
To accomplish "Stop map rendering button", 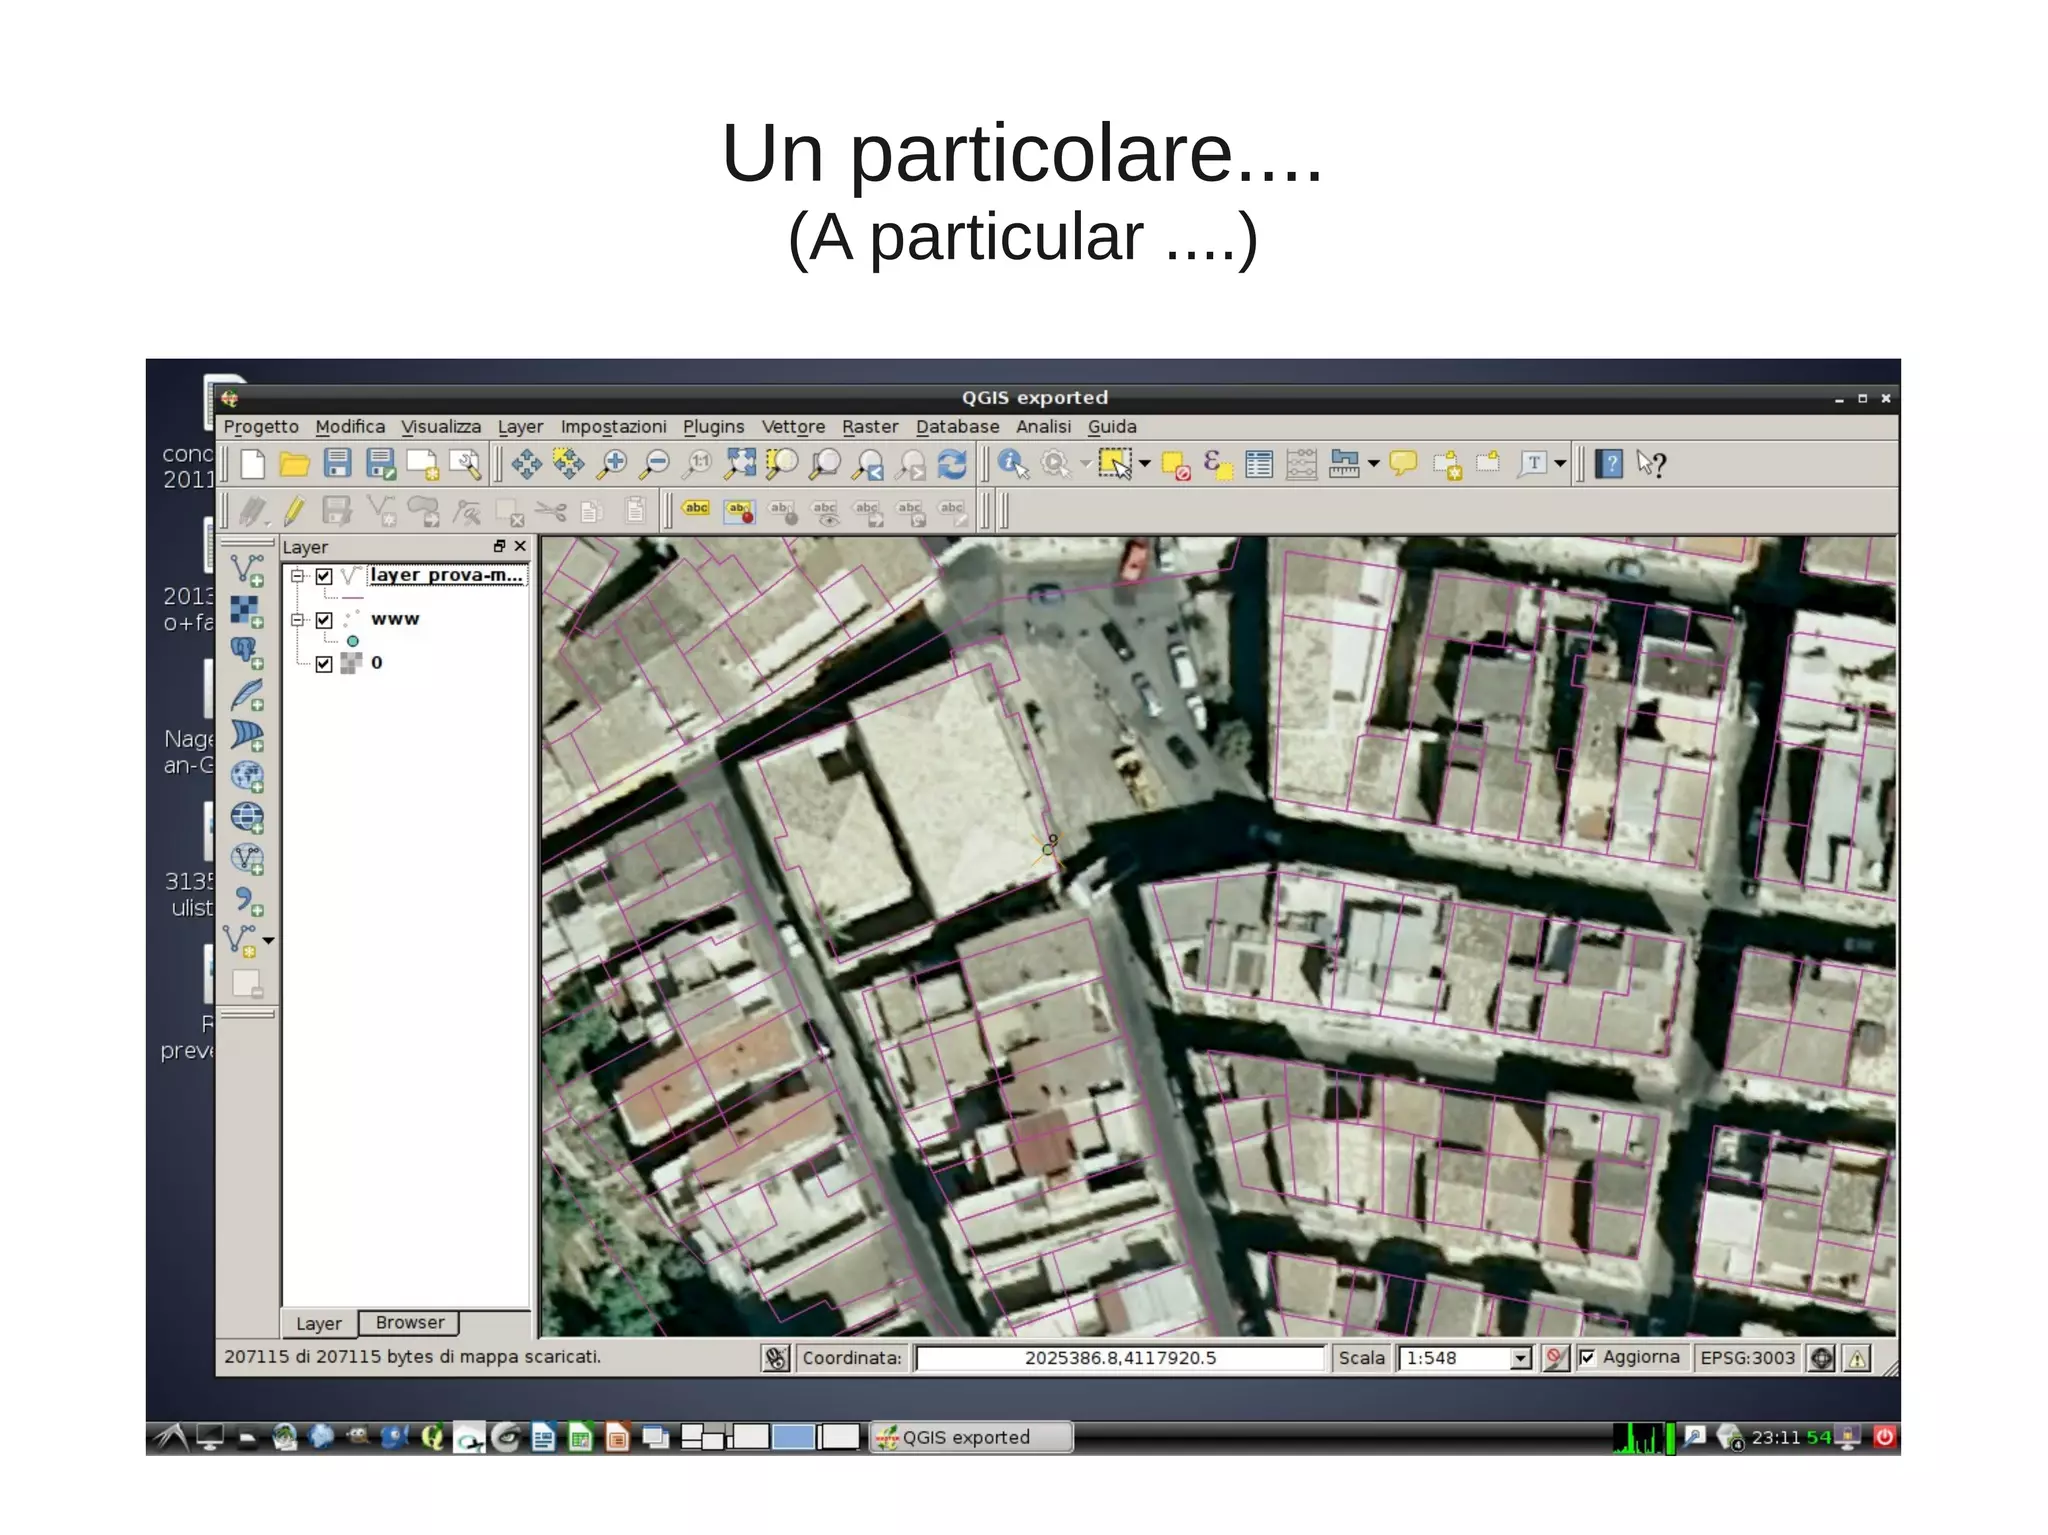I will (1555, 1358).
